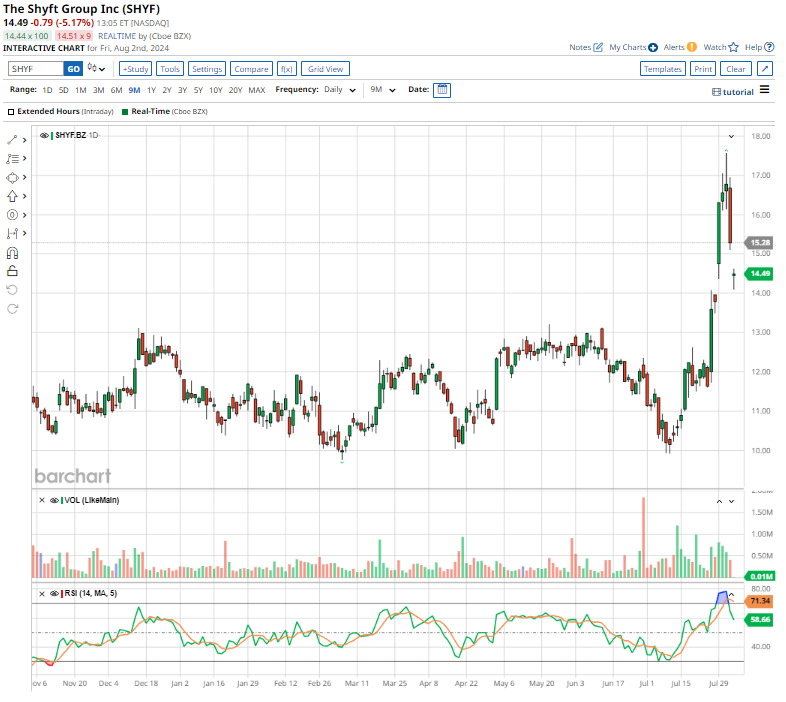
Task: Click the Watch star icon
Action: [x=733, y=47]
